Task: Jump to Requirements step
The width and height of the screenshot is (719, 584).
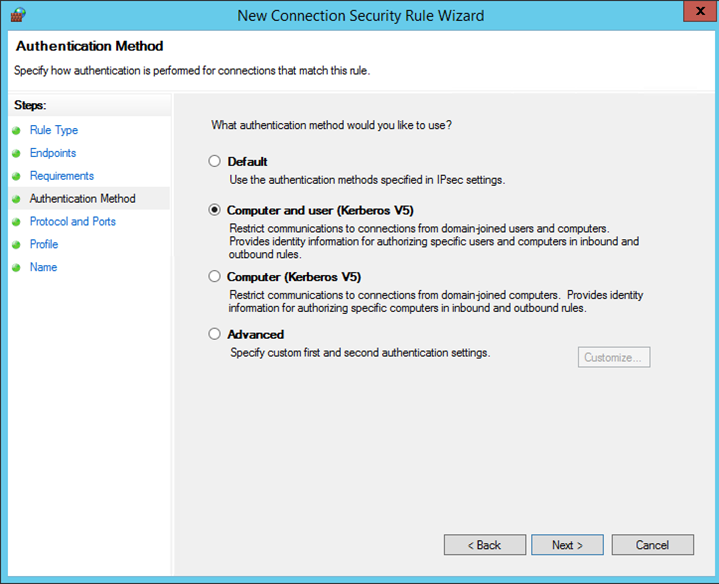Action: click(62, 176)
